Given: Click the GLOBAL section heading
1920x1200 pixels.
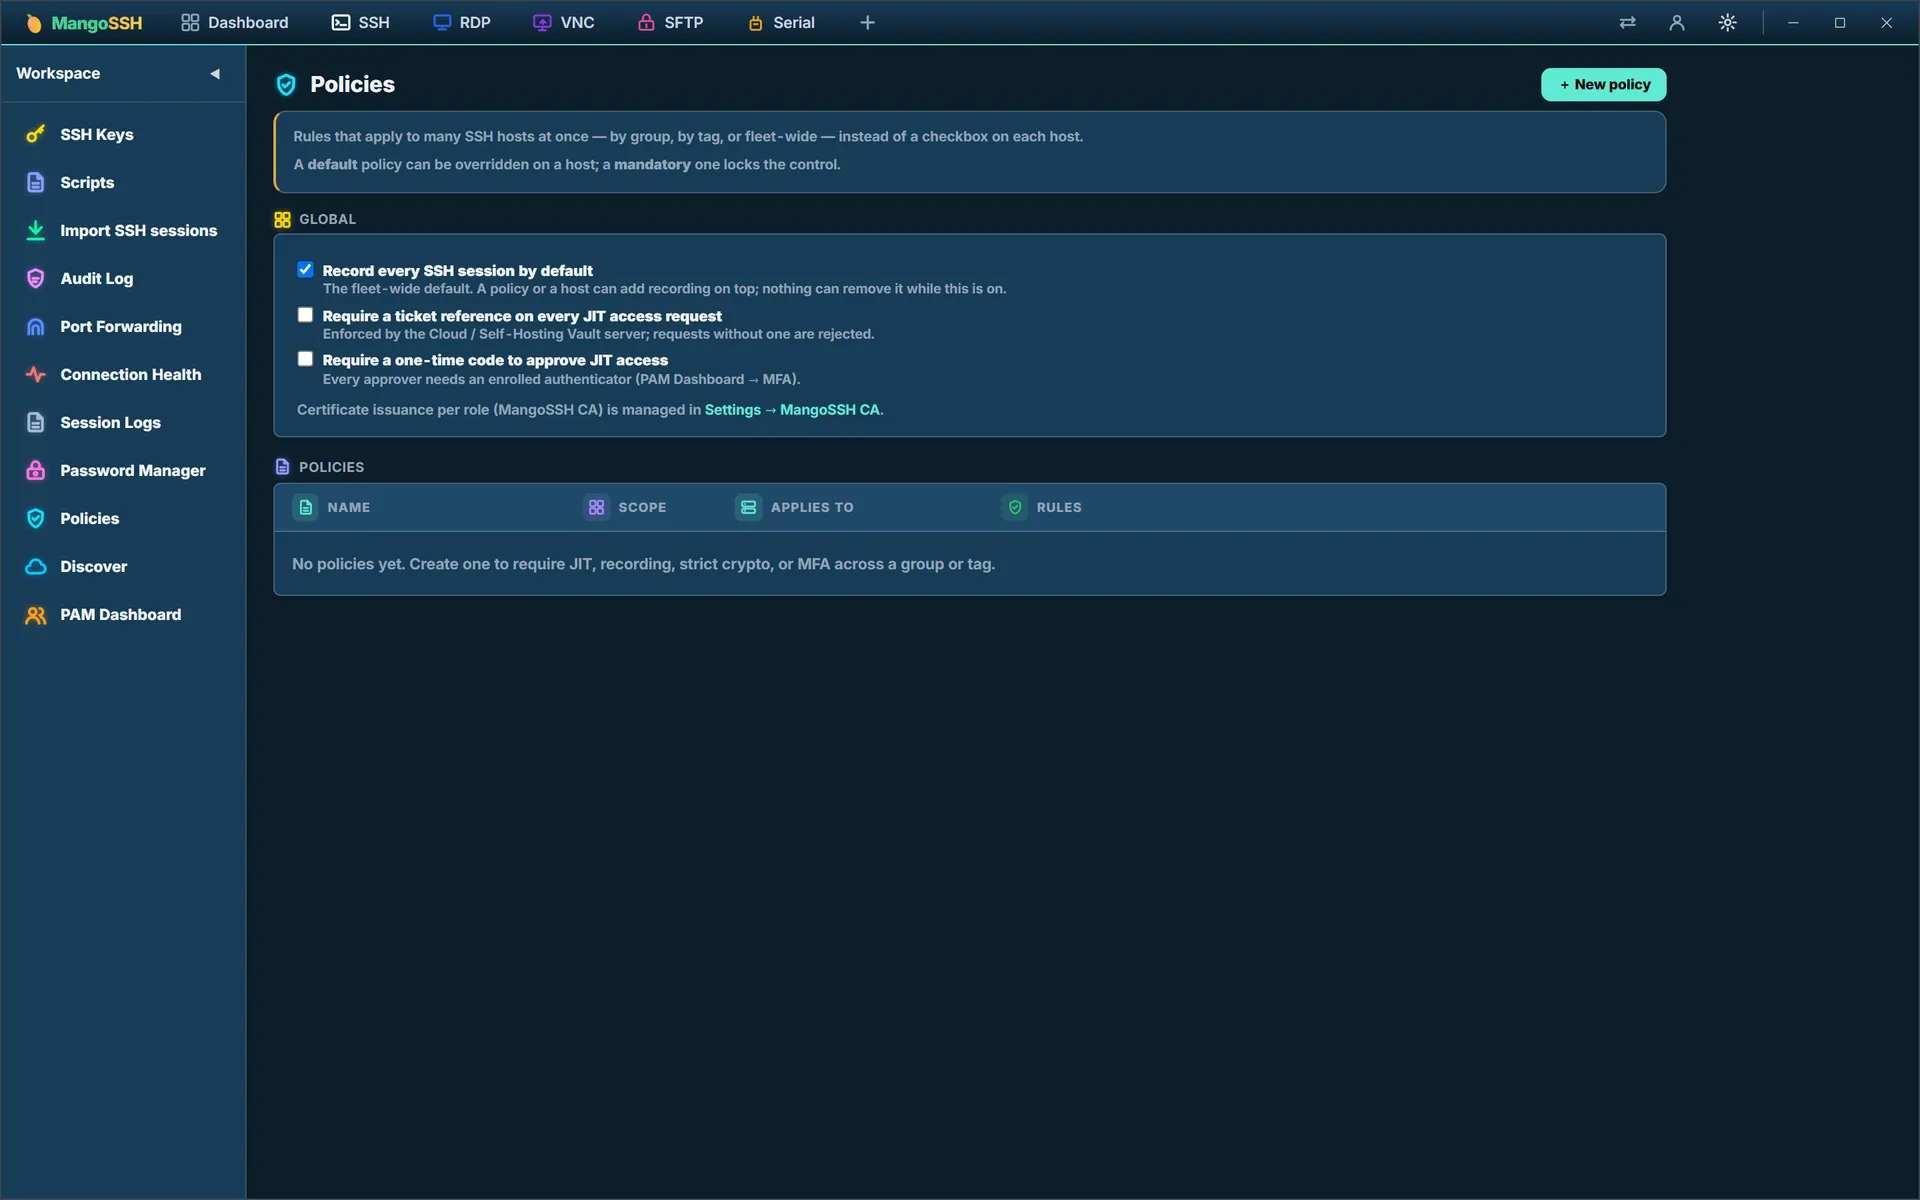Looking at the screenshot, I should point(327,219).
